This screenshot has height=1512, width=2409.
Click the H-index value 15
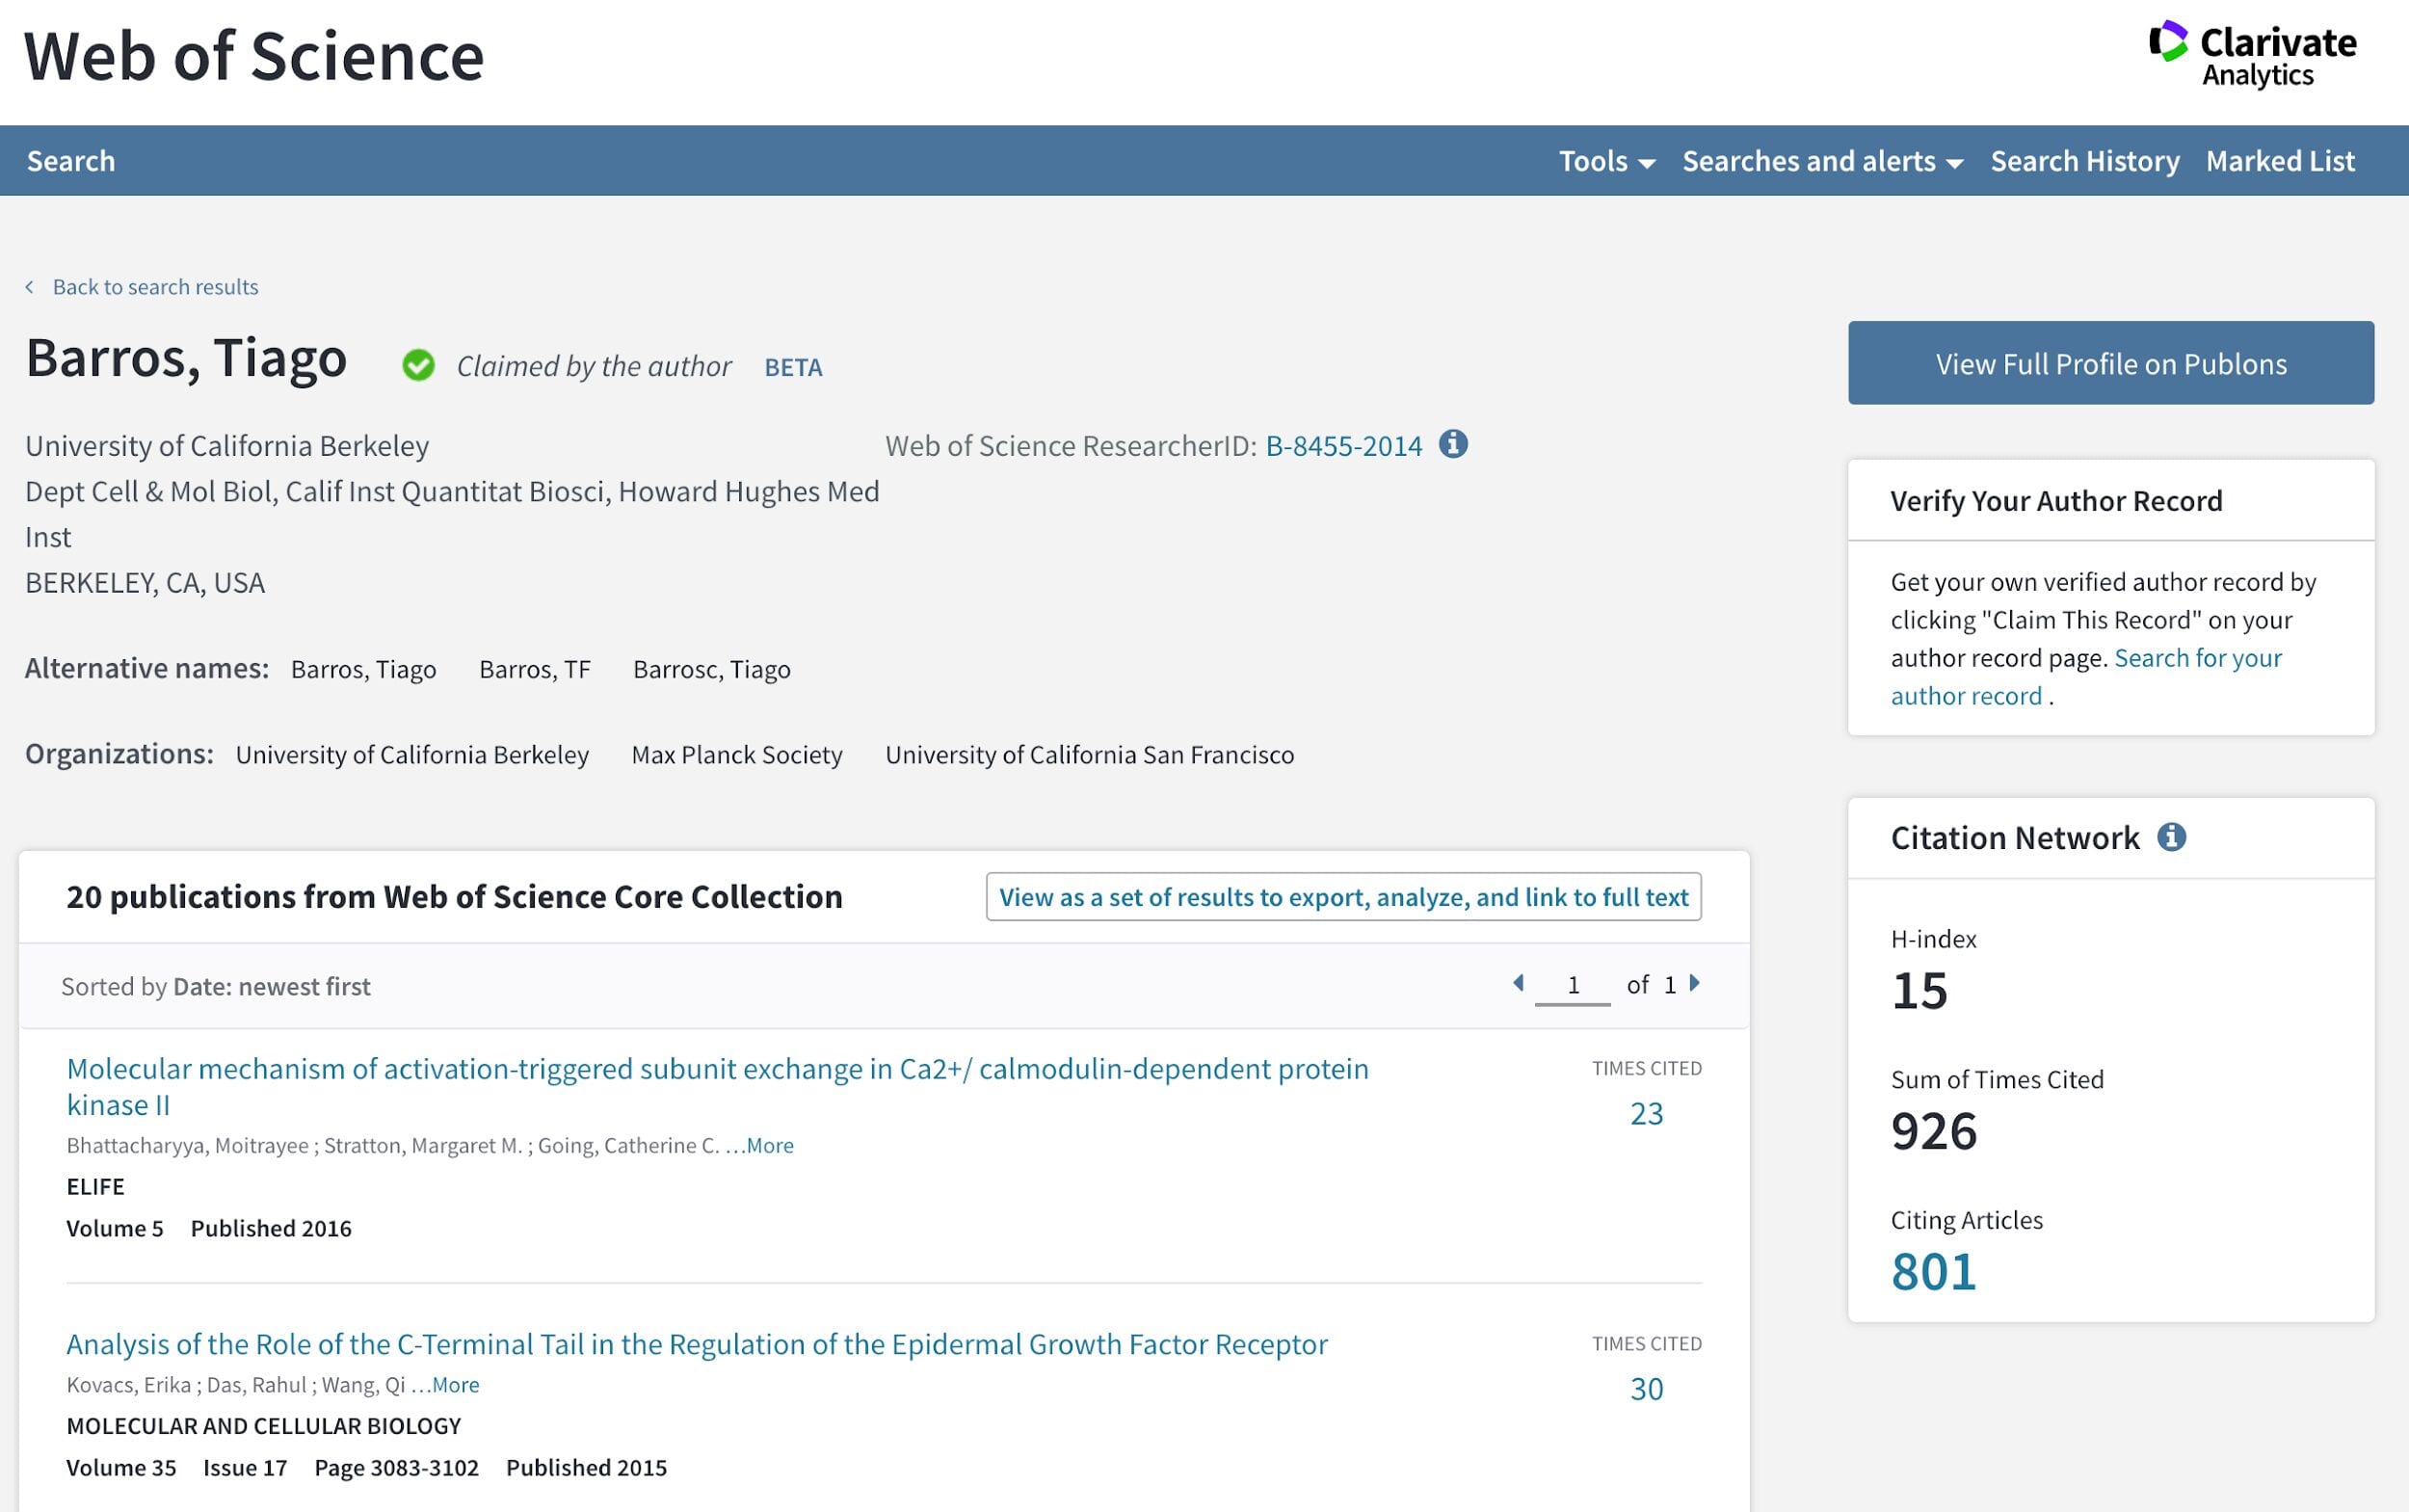click(x=1919, y=991)
